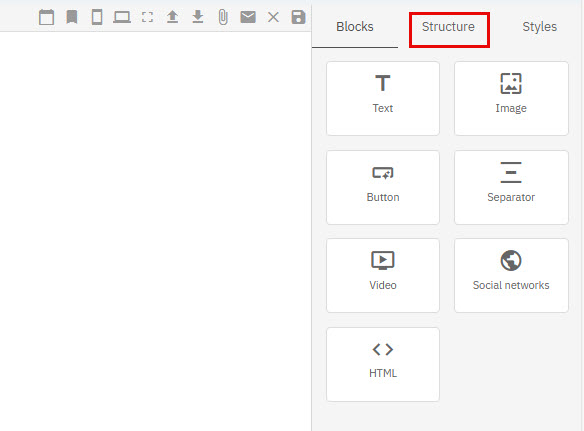The width and height of the screenshot is (584, 431).
Task: Pick the Social networks block
Action: [x=511, y=276]
